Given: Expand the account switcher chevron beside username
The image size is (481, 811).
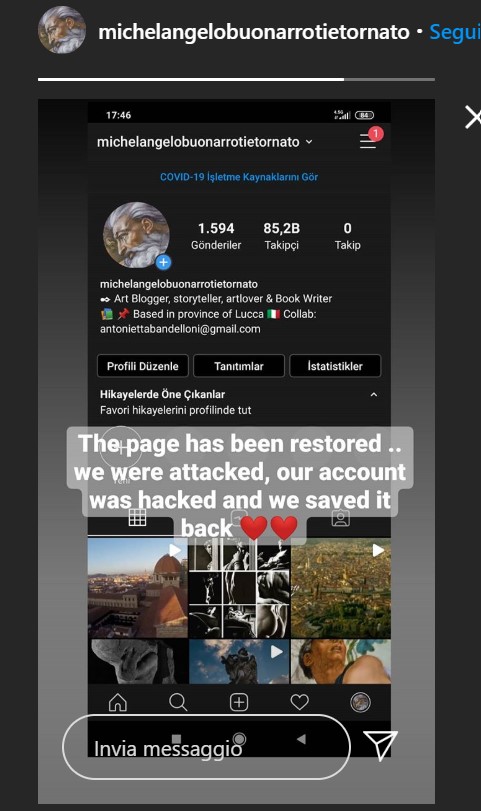Looking at the screenshot, I should tap(309, 142).
